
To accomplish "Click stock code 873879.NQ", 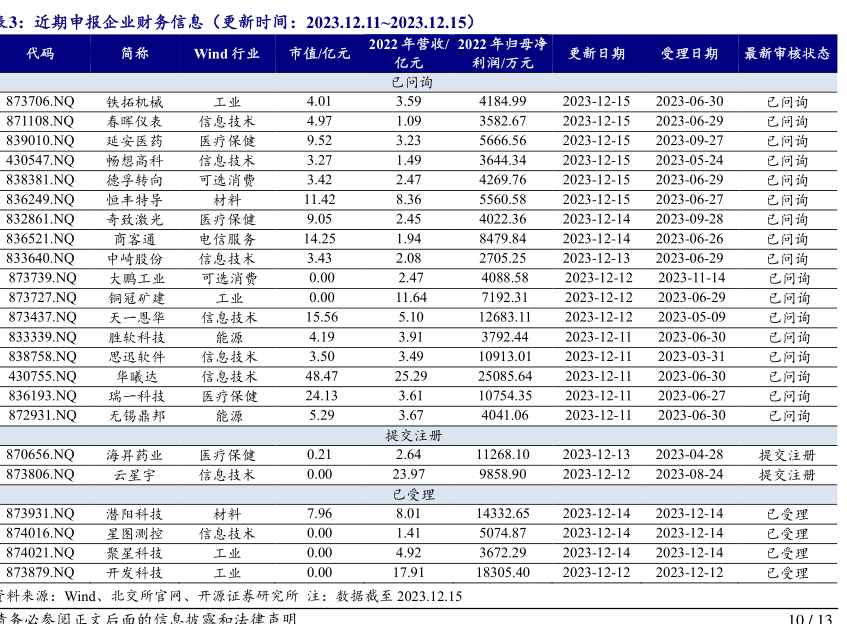I will pyautogui.click(x=40, y=572).
